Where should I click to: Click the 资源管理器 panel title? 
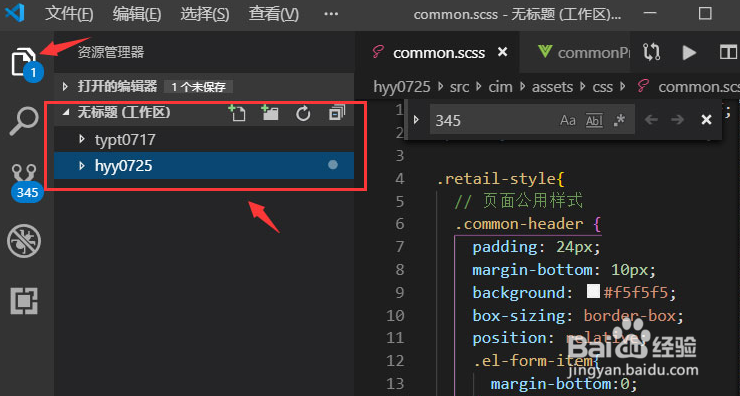point(110,52)
